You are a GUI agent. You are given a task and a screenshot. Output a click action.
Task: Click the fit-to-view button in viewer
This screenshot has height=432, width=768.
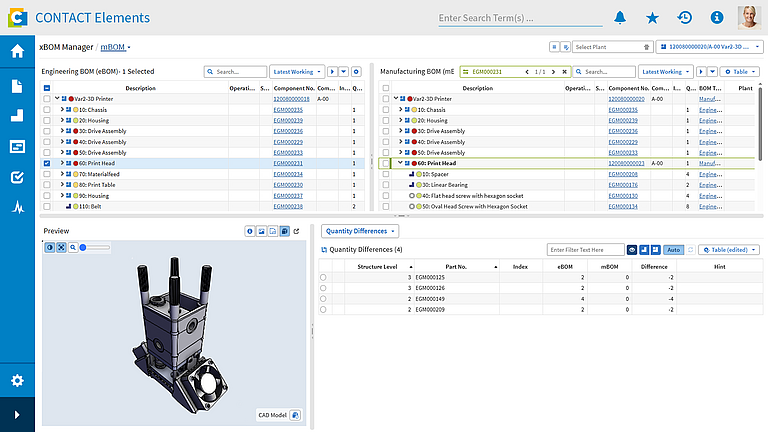pyautogui.click(x=61, y=247)
